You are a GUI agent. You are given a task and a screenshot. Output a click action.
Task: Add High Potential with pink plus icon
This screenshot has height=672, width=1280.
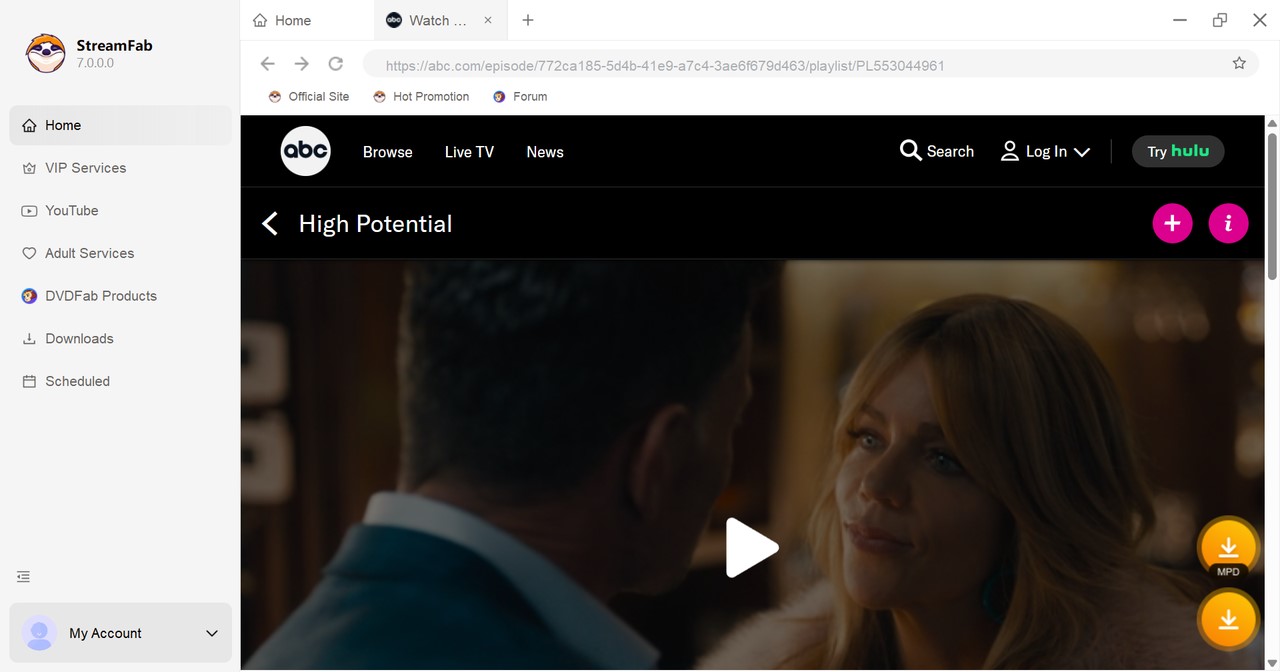[1172, 223]
